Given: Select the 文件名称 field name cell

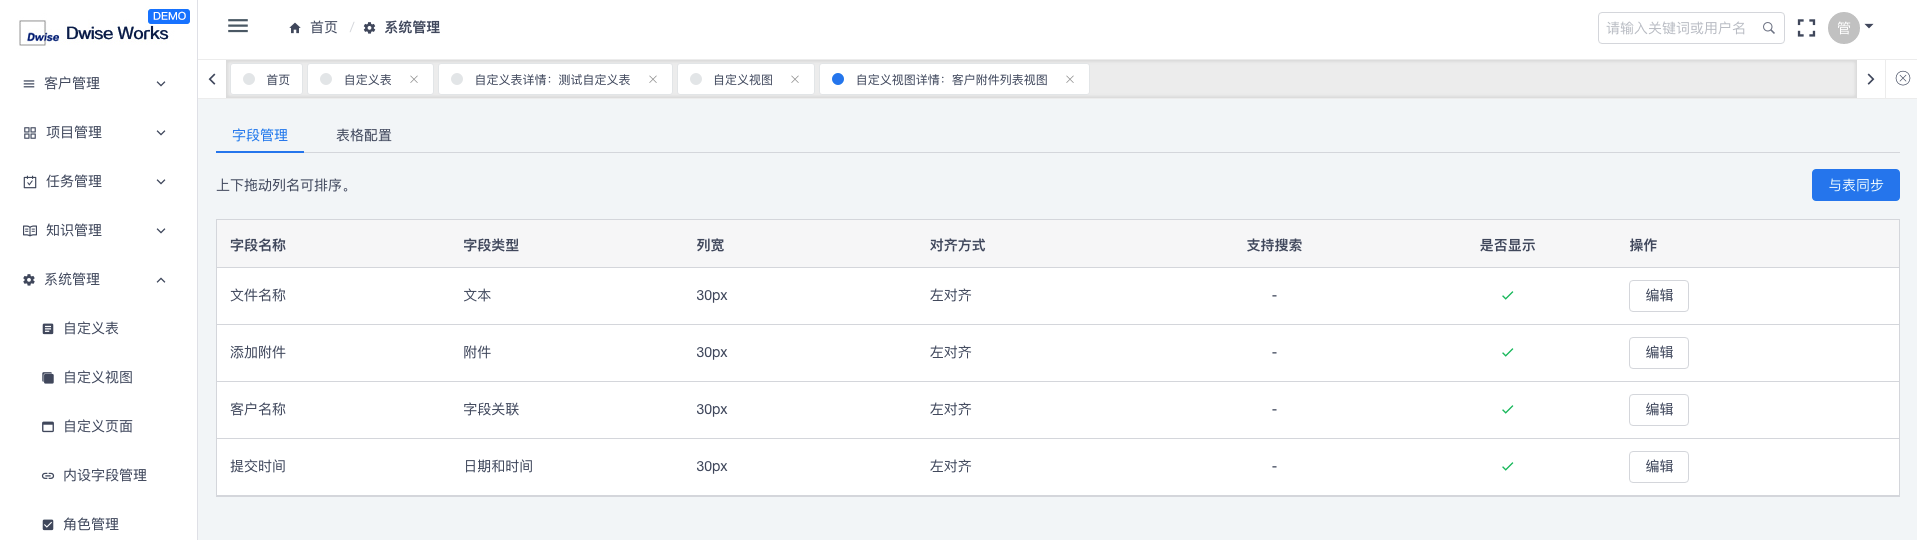Looking at the screenshot, I should tap(258, 296).
